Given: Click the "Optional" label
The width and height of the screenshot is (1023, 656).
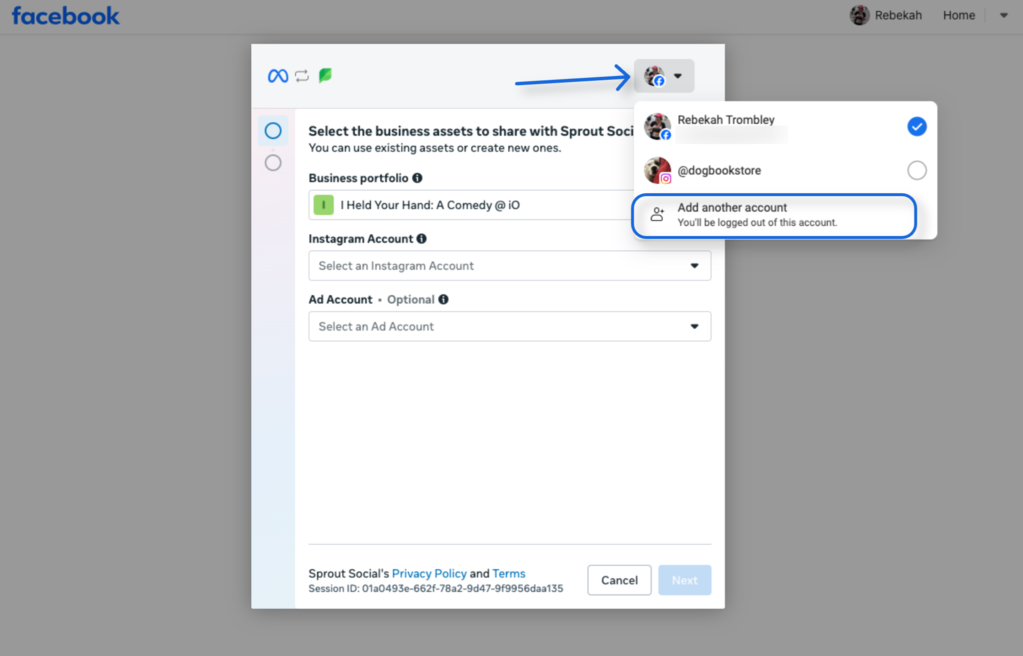Looking at the screenshot, I should (410, 299).
